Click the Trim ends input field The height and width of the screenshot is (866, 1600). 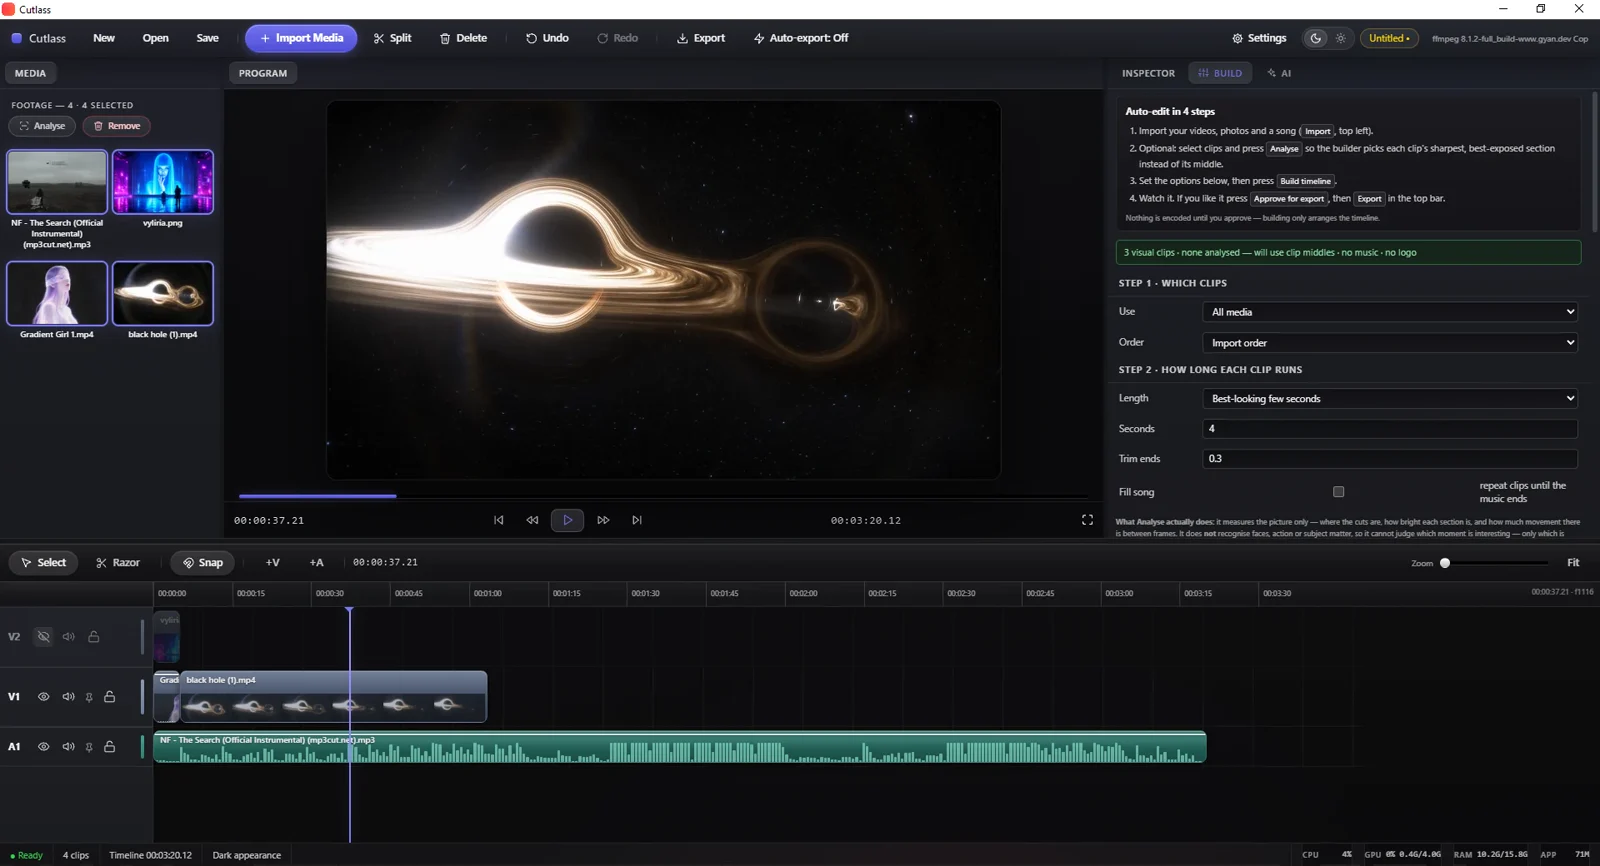(1390, 459)
